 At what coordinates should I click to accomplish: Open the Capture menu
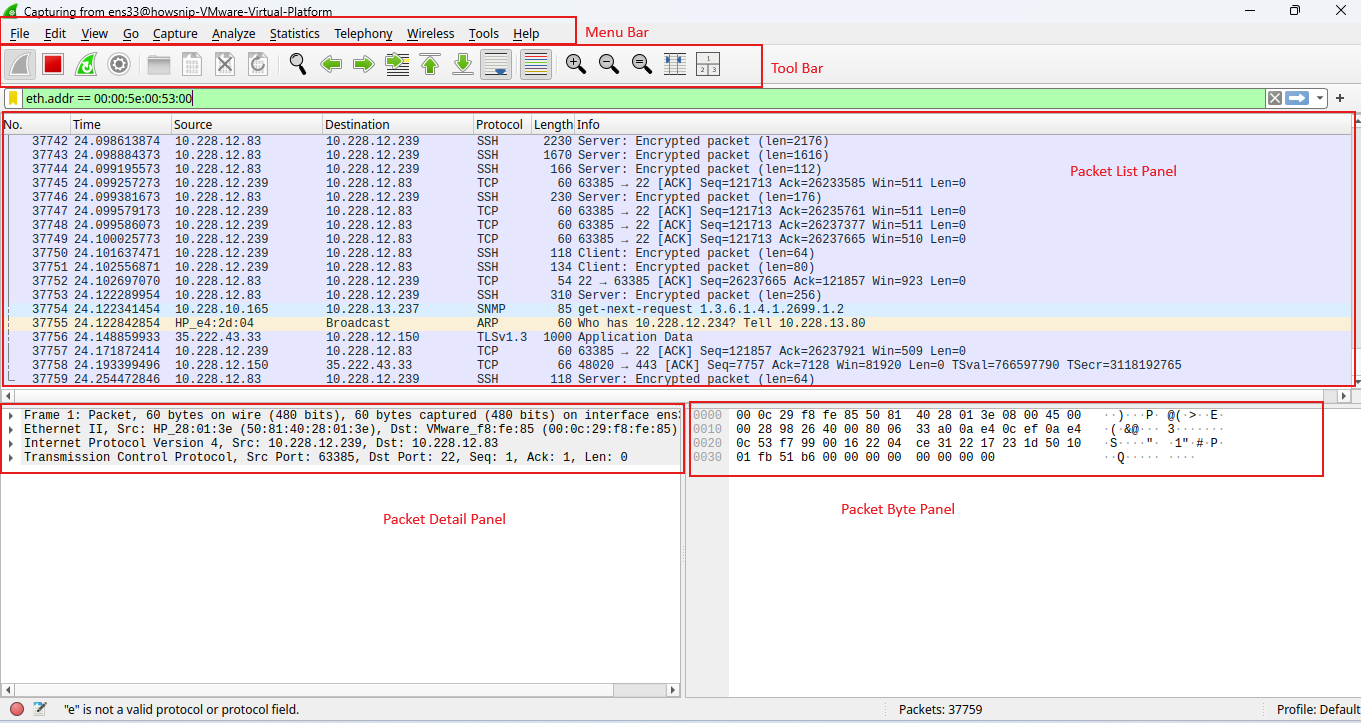pos(175,33)
